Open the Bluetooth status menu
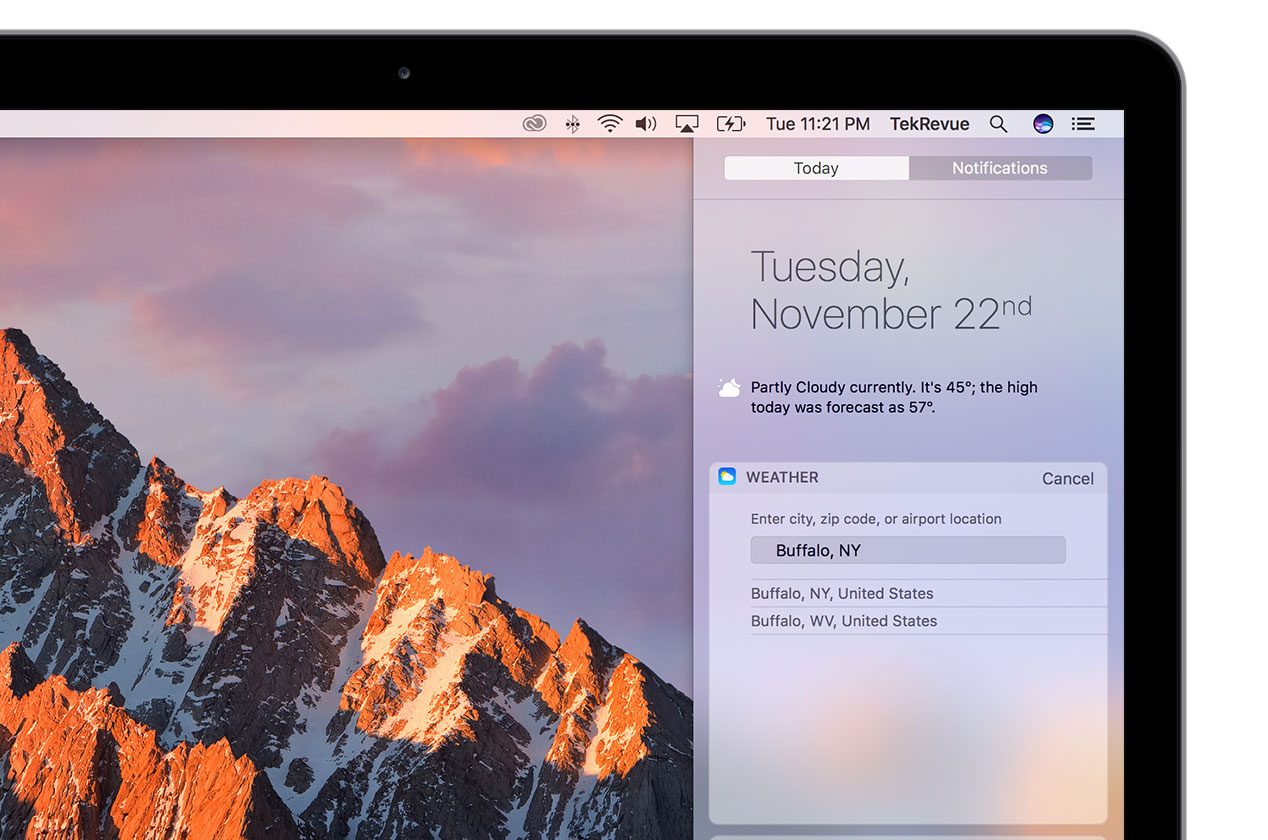1268x840 pixels. (x=572, y=124)
